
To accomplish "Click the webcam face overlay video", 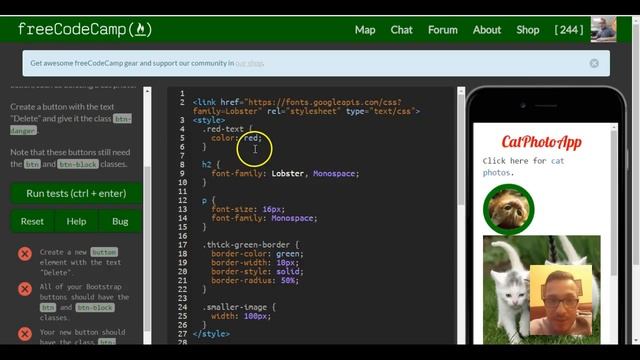I will point(560,300).
